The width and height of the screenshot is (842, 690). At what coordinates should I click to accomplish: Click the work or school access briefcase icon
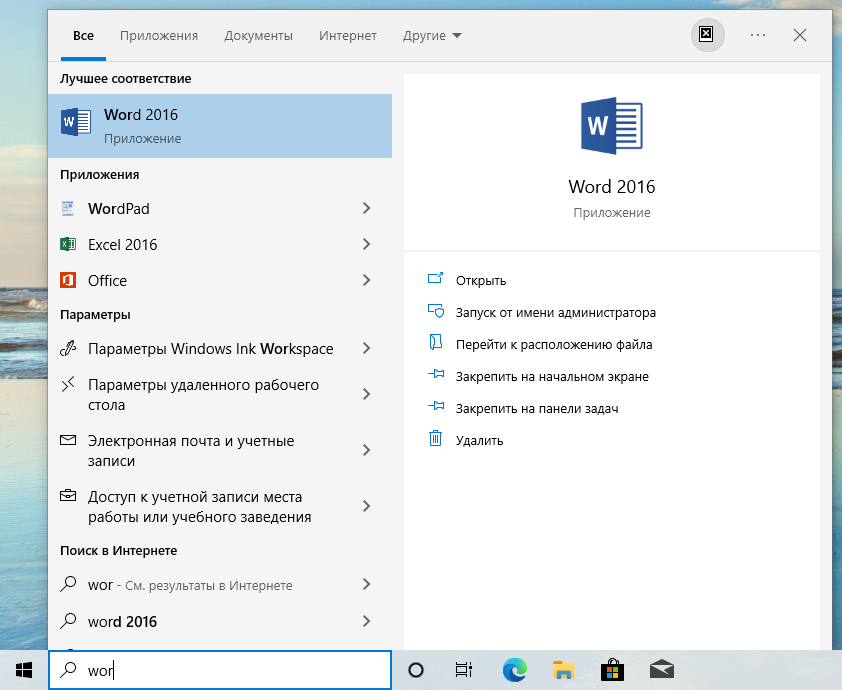(68, 496)
